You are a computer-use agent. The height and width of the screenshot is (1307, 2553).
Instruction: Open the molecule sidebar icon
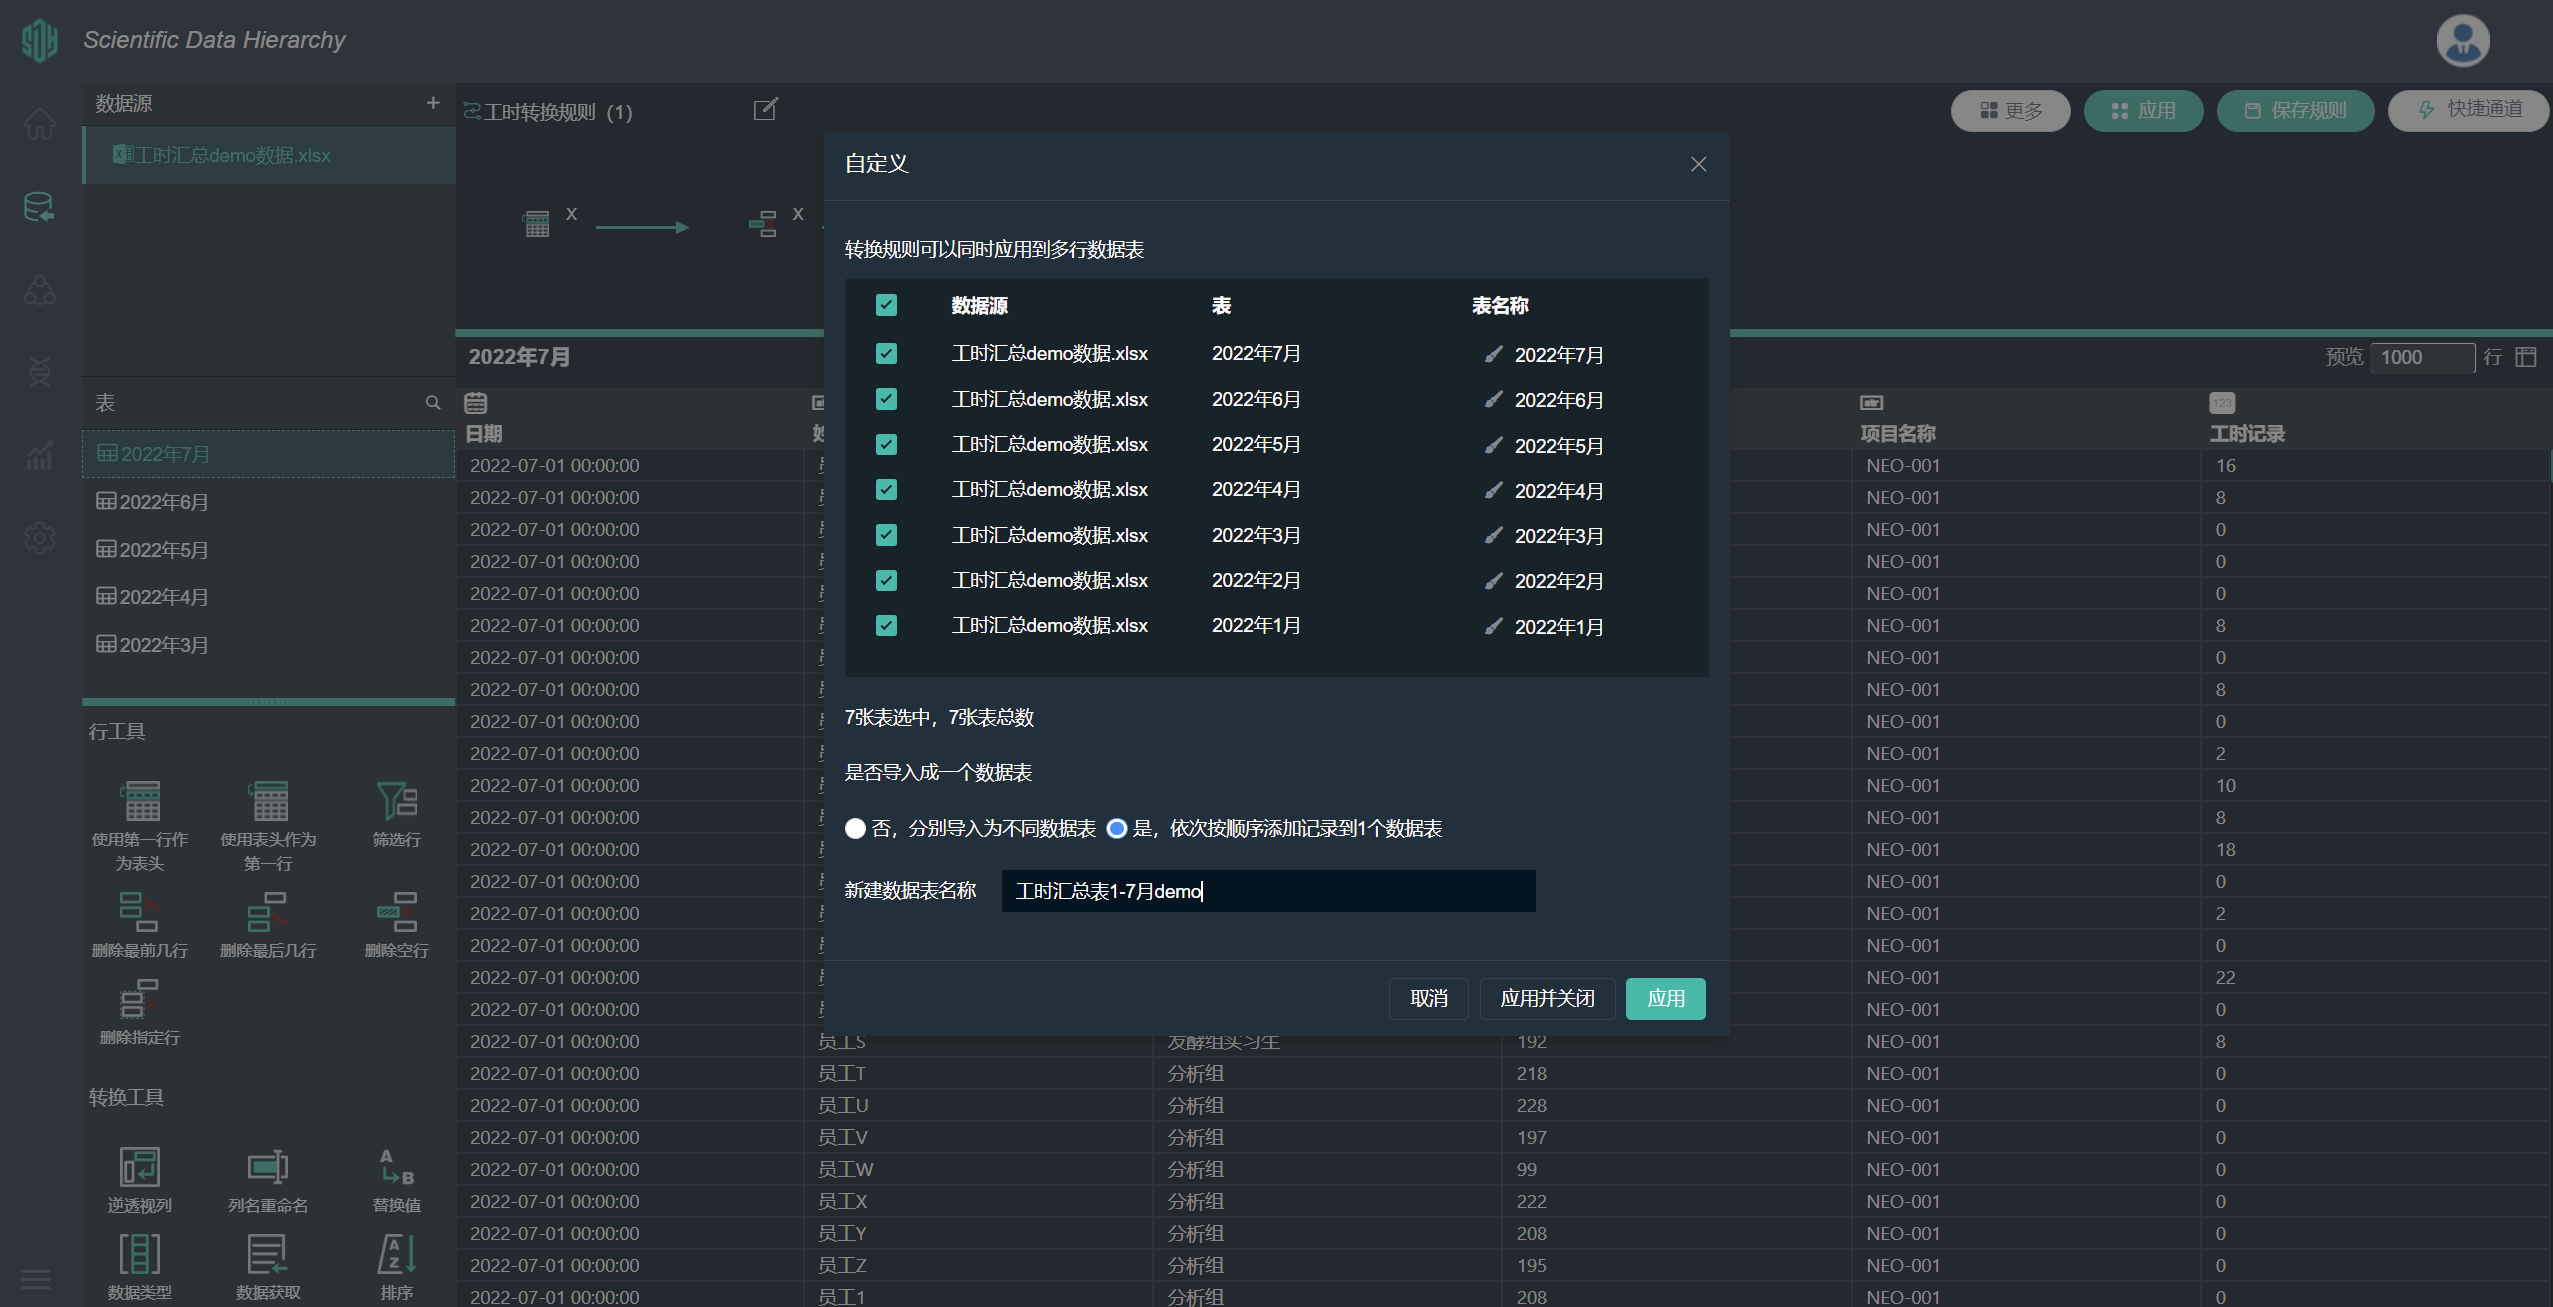pos(40,290)
